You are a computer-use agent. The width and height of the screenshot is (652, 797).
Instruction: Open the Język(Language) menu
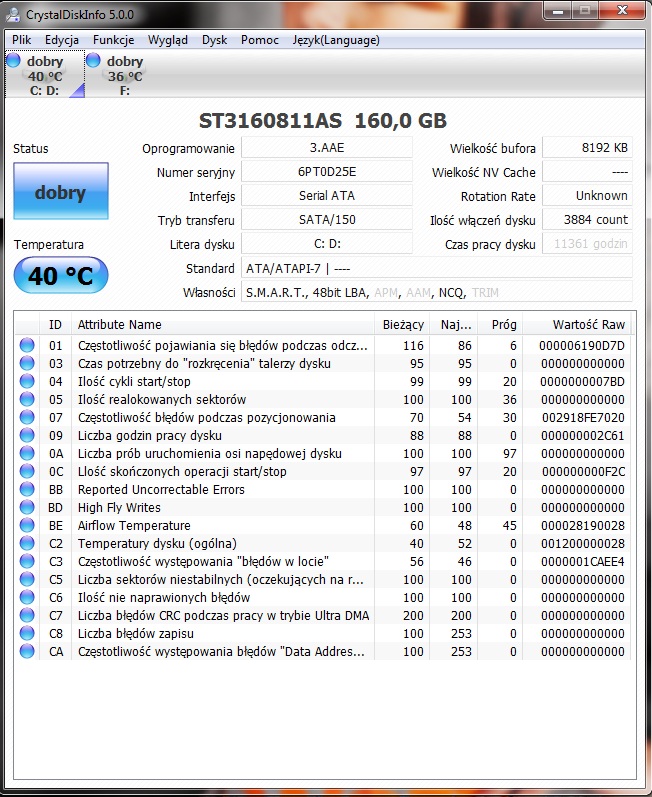[x=336, y=40]
